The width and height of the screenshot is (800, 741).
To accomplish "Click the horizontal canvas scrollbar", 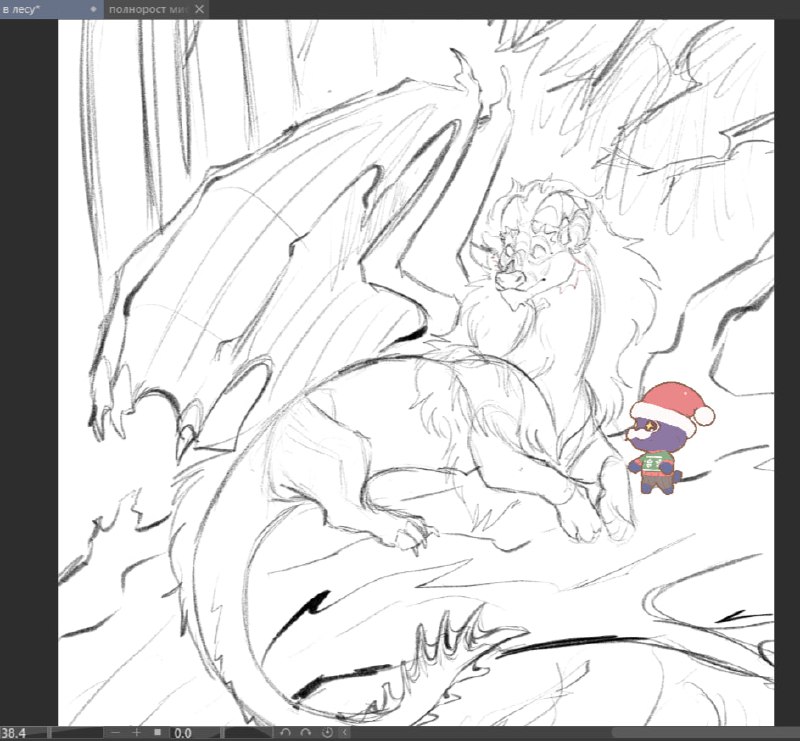I will [704, 733].
